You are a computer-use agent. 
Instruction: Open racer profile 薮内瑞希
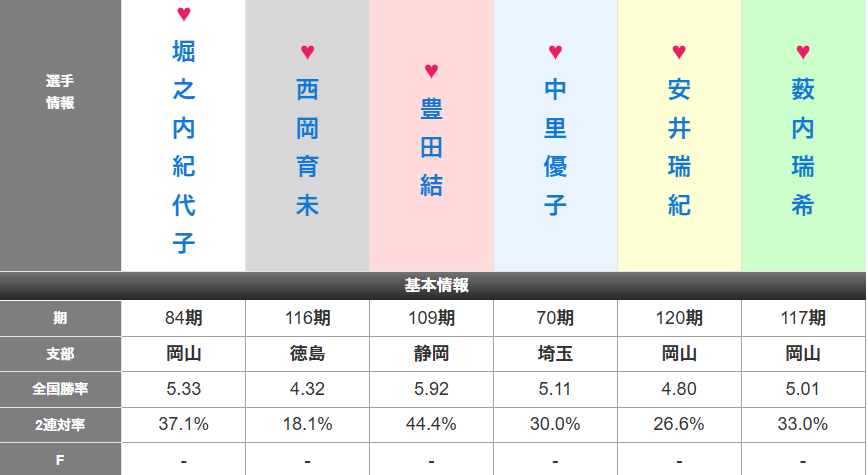click(x=803, y=147)
